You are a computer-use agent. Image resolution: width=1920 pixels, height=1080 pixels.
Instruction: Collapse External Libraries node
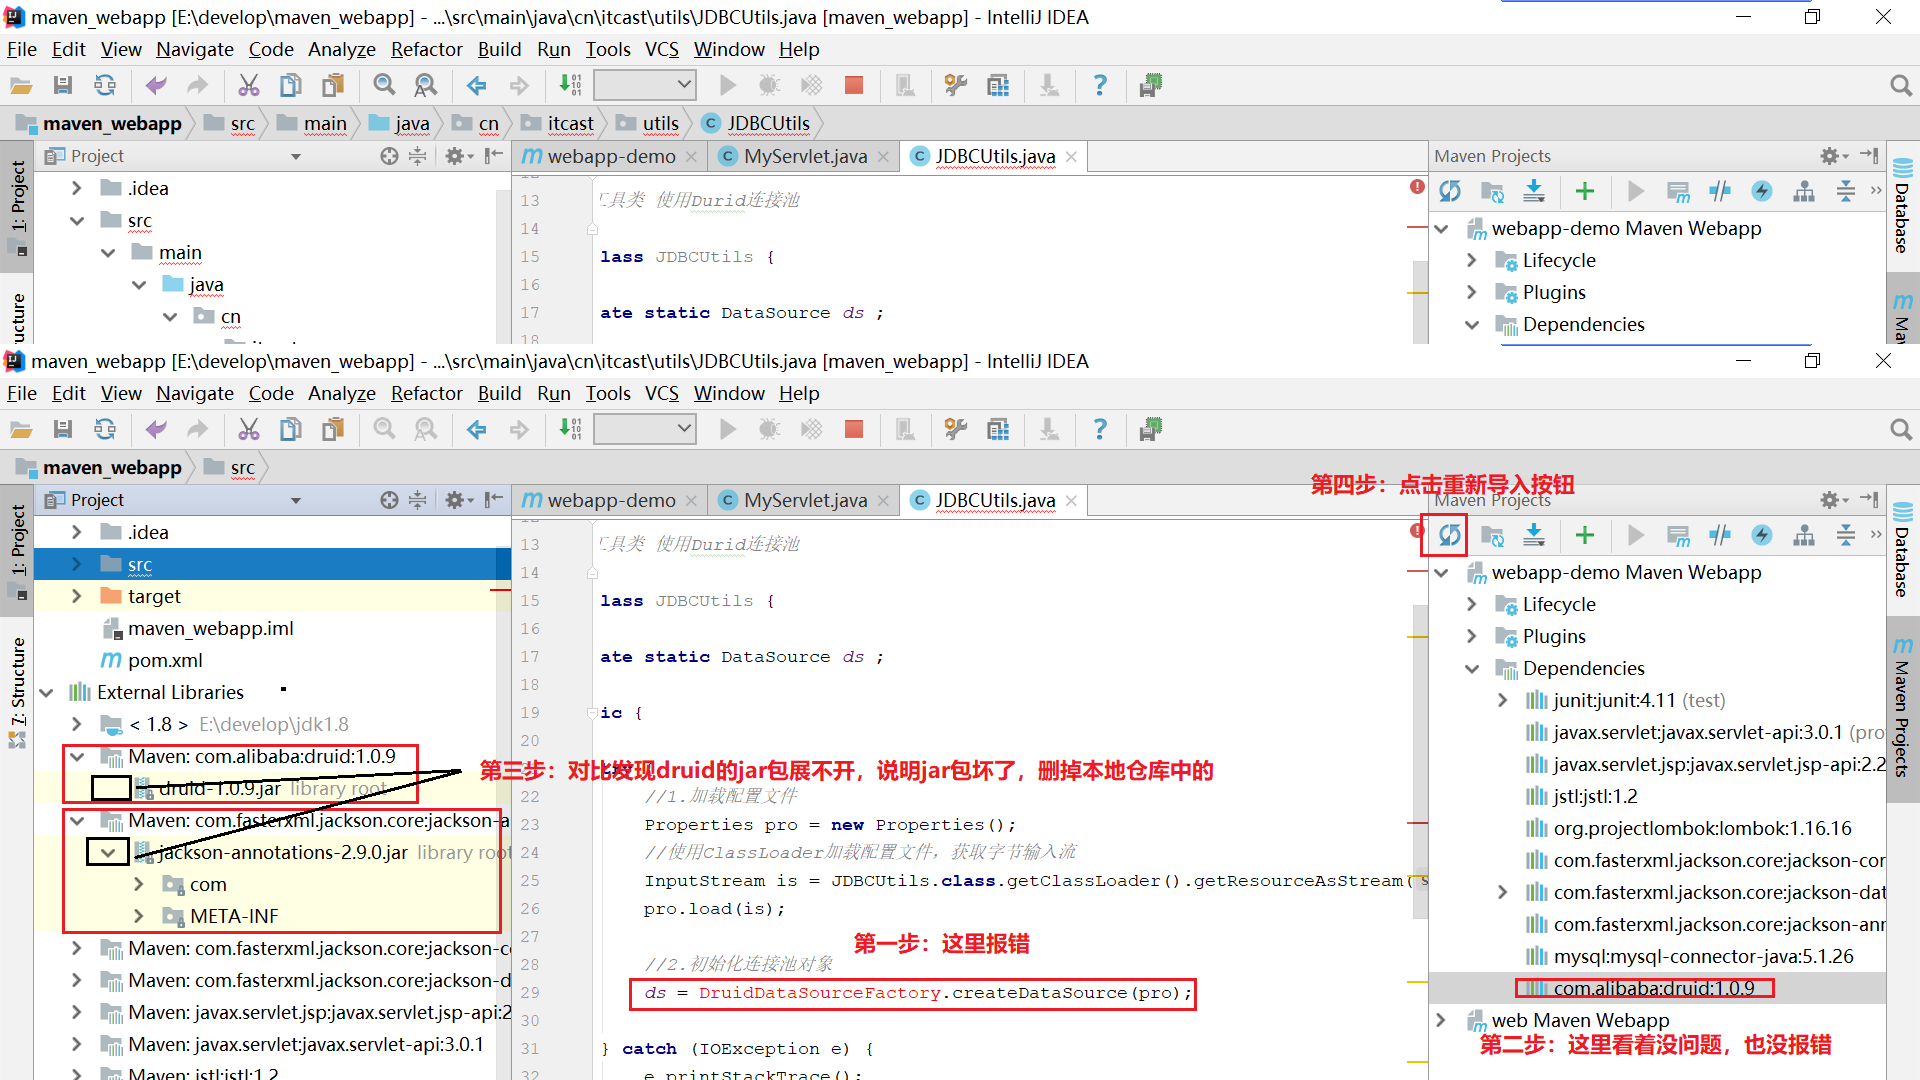[x=46, y=692]
